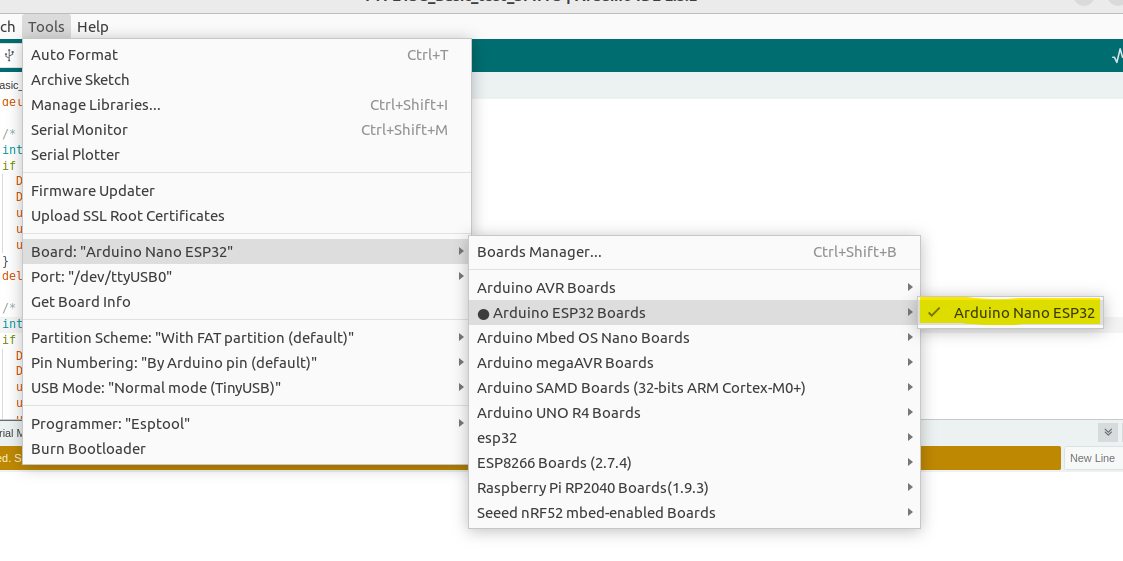This screenshot has width=1123, height=561.
Task: Click the USB board selector icon
Action: 9,55
